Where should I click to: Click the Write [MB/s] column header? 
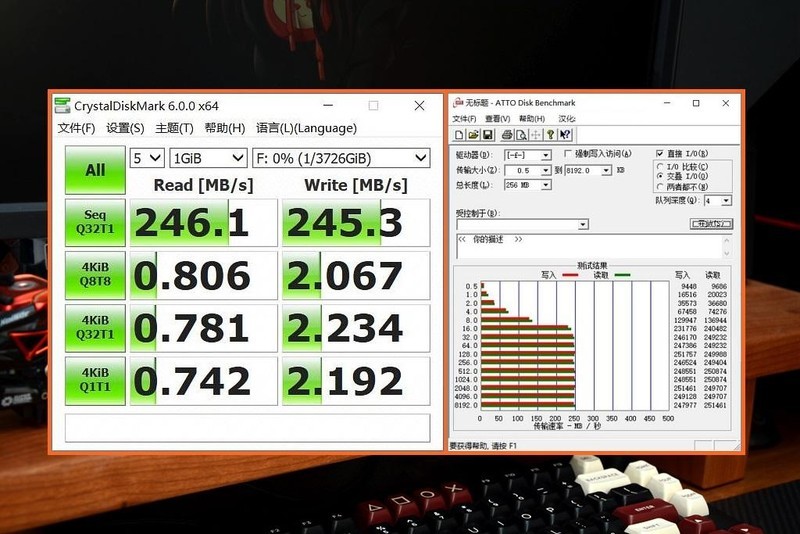click(x=356, y=185)
